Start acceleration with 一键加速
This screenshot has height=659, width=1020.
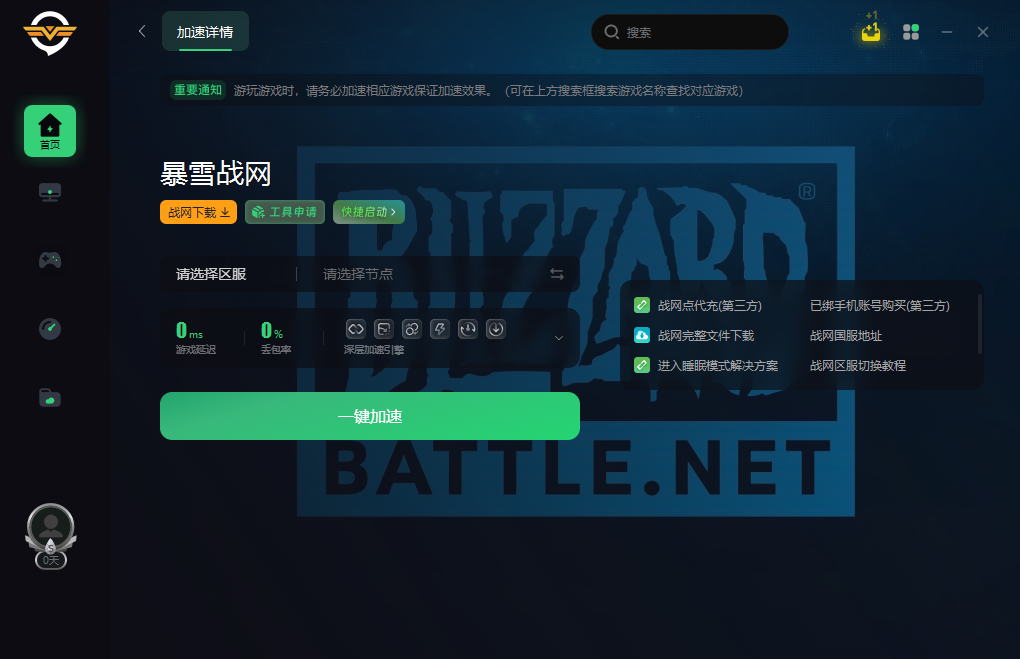(369, 416)
